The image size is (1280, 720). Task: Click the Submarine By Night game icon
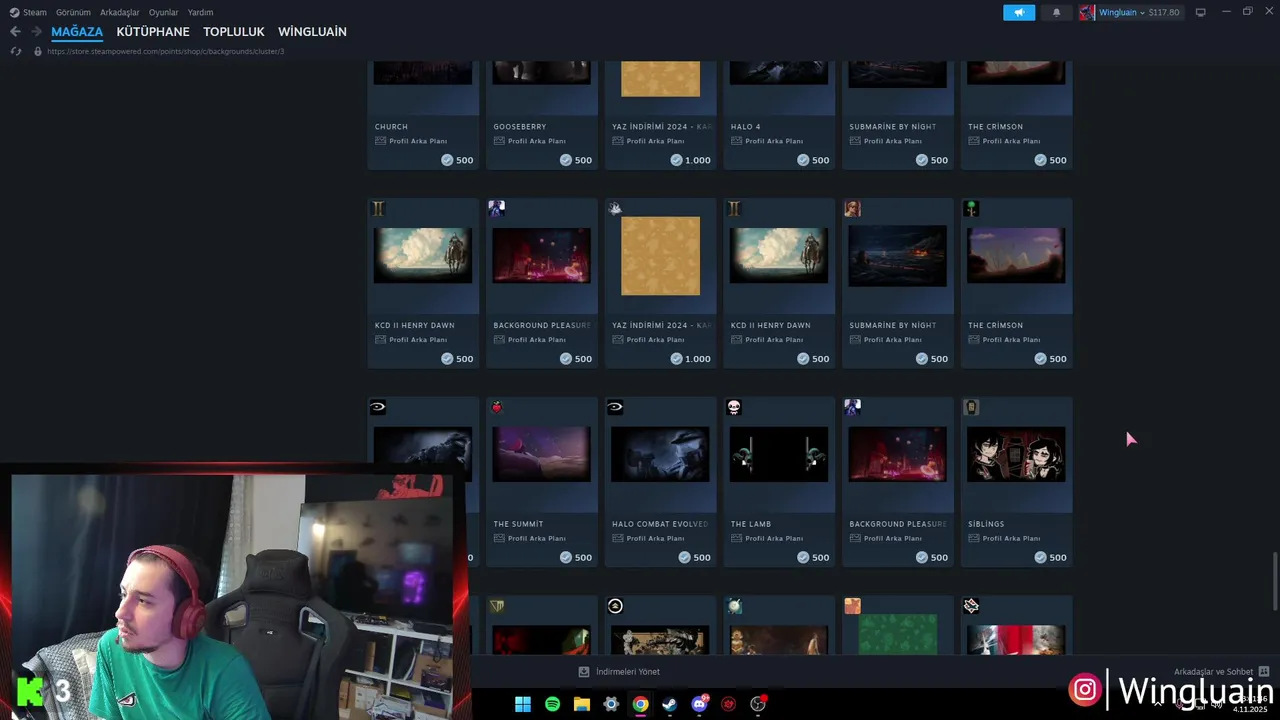click(x=853, y=208)
